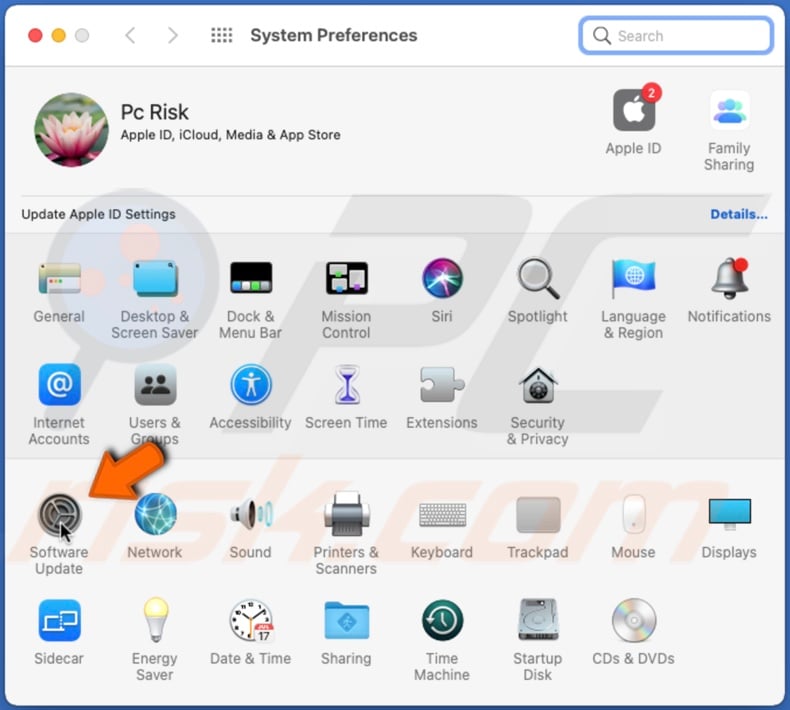Open Date & Time preferences
Screen dimensions: 790x710
[251, 620]
